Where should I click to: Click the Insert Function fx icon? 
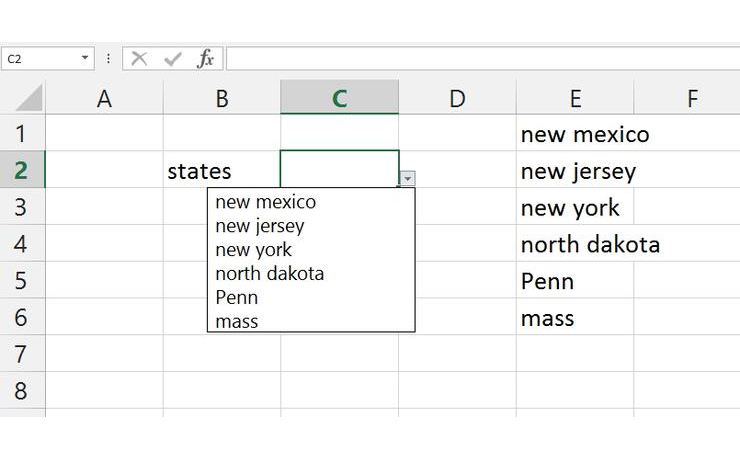pyautogui.click(x=205, y=59)
